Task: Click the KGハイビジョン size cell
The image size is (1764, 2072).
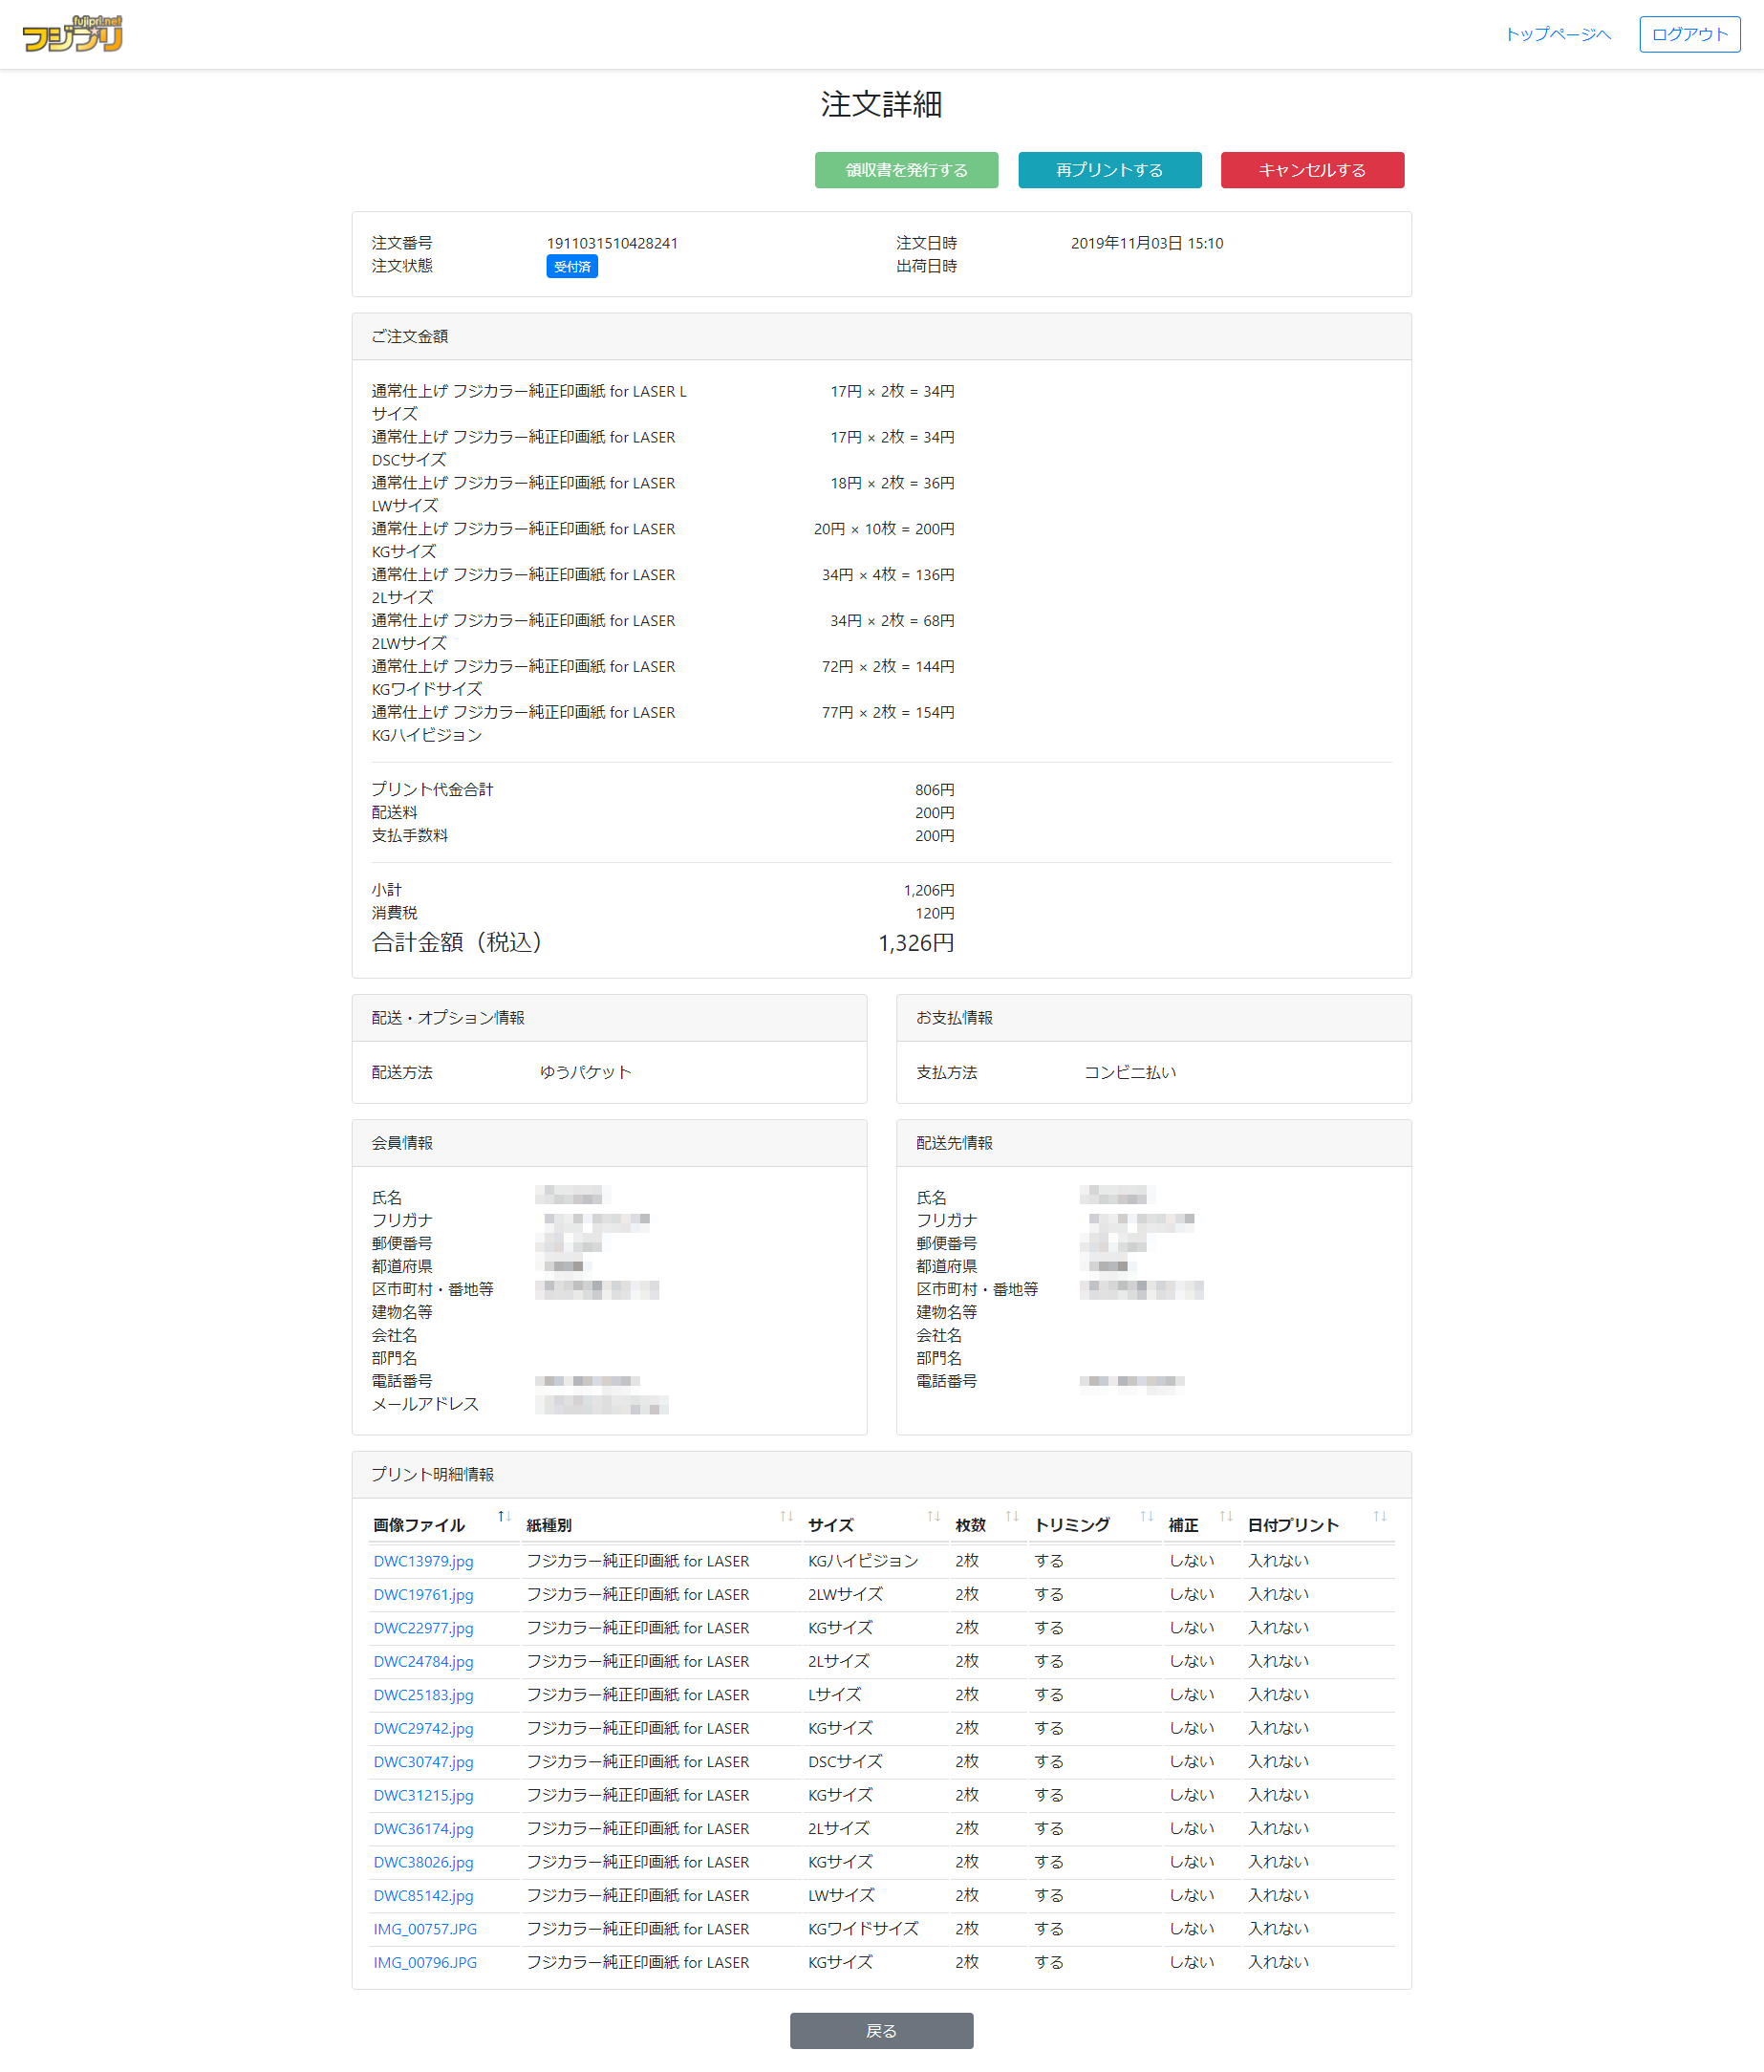Action: [x=863, y=1561]
